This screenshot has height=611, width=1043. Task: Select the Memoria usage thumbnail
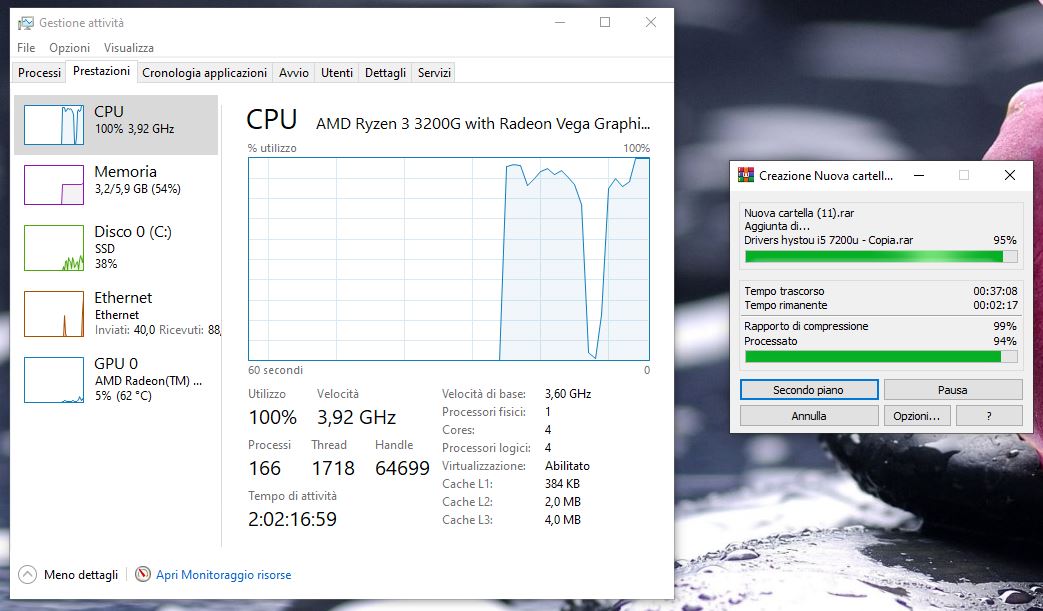click(54, 185)
